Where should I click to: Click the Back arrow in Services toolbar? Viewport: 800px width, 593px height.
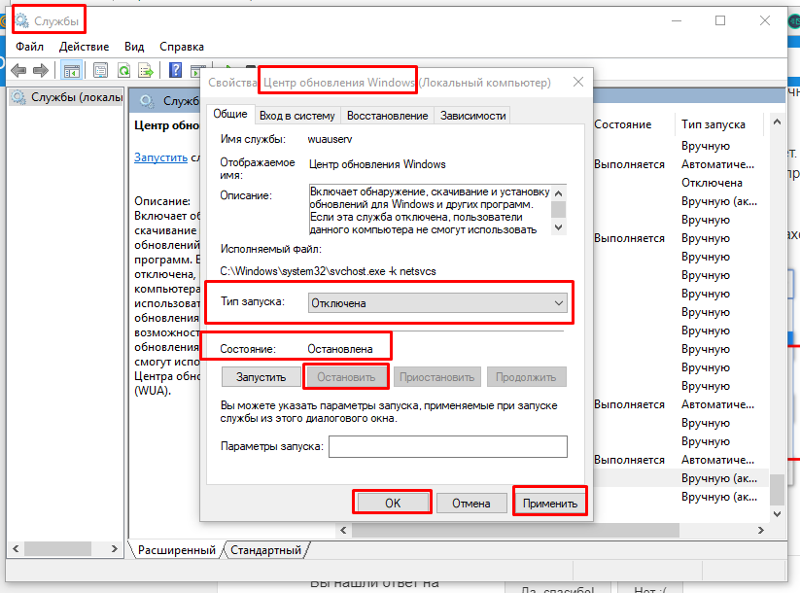pyautogui.click(x=18, y=70)
